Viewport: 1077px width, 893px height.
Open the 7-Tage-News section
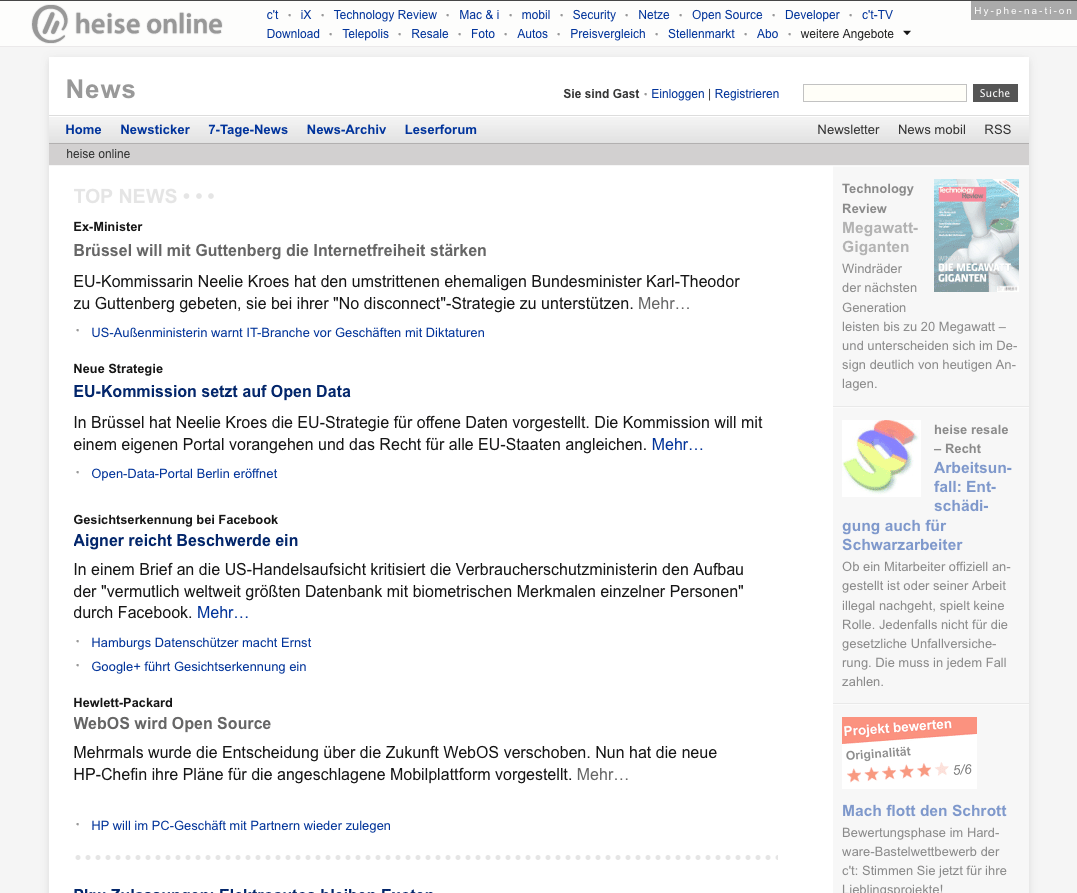coord(248,129)
